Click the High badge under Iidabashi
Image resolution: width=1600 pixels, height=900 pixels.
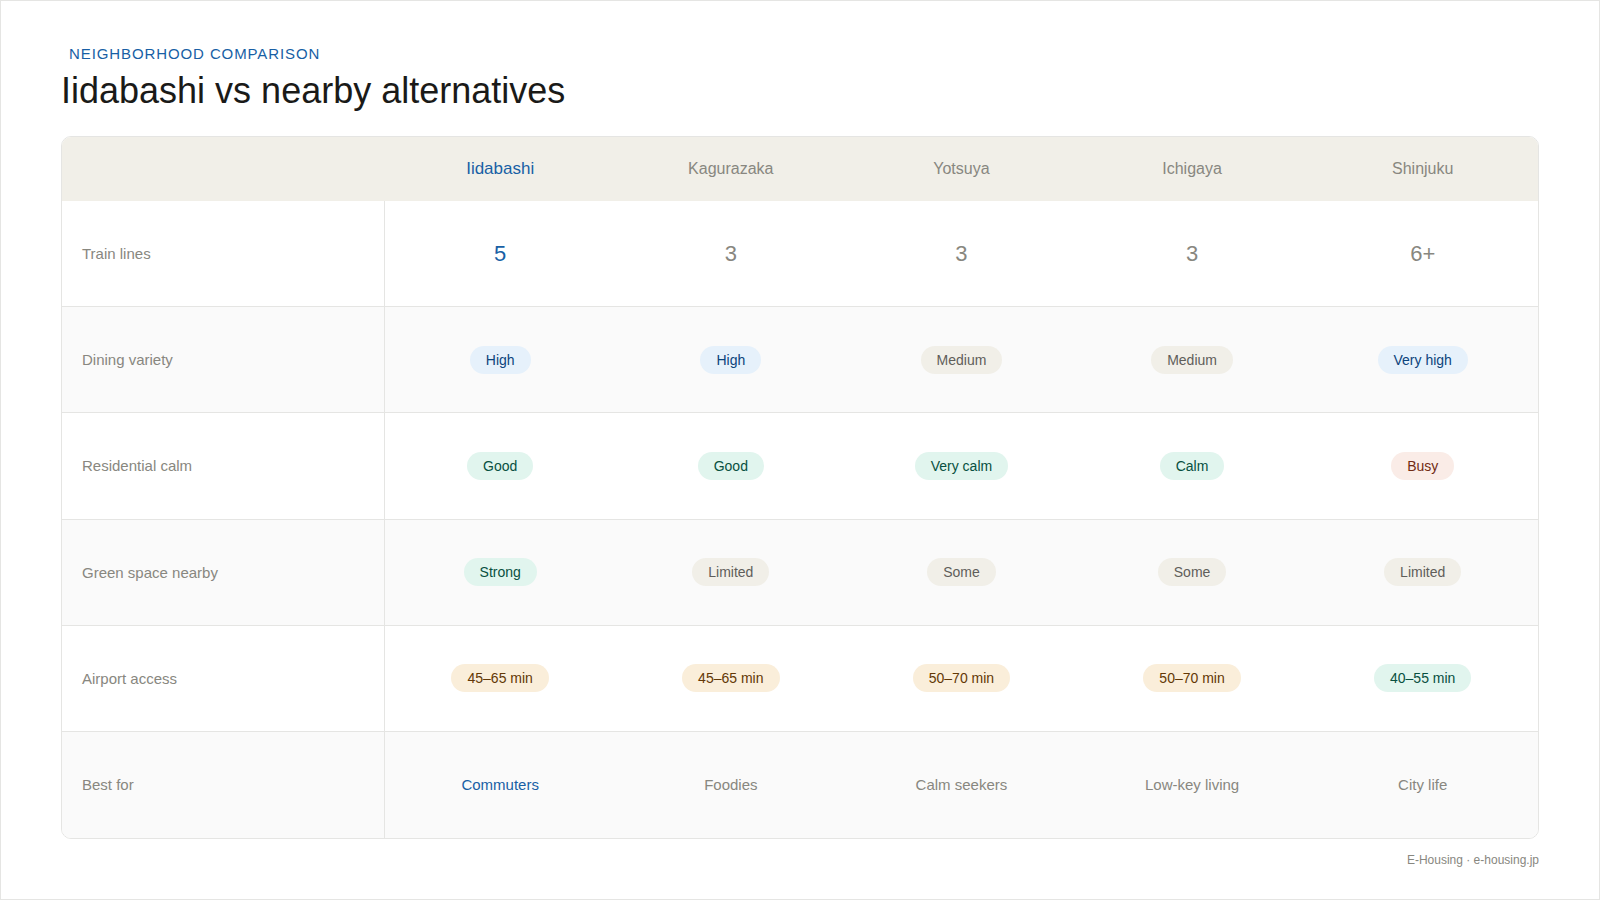(500, 360)
